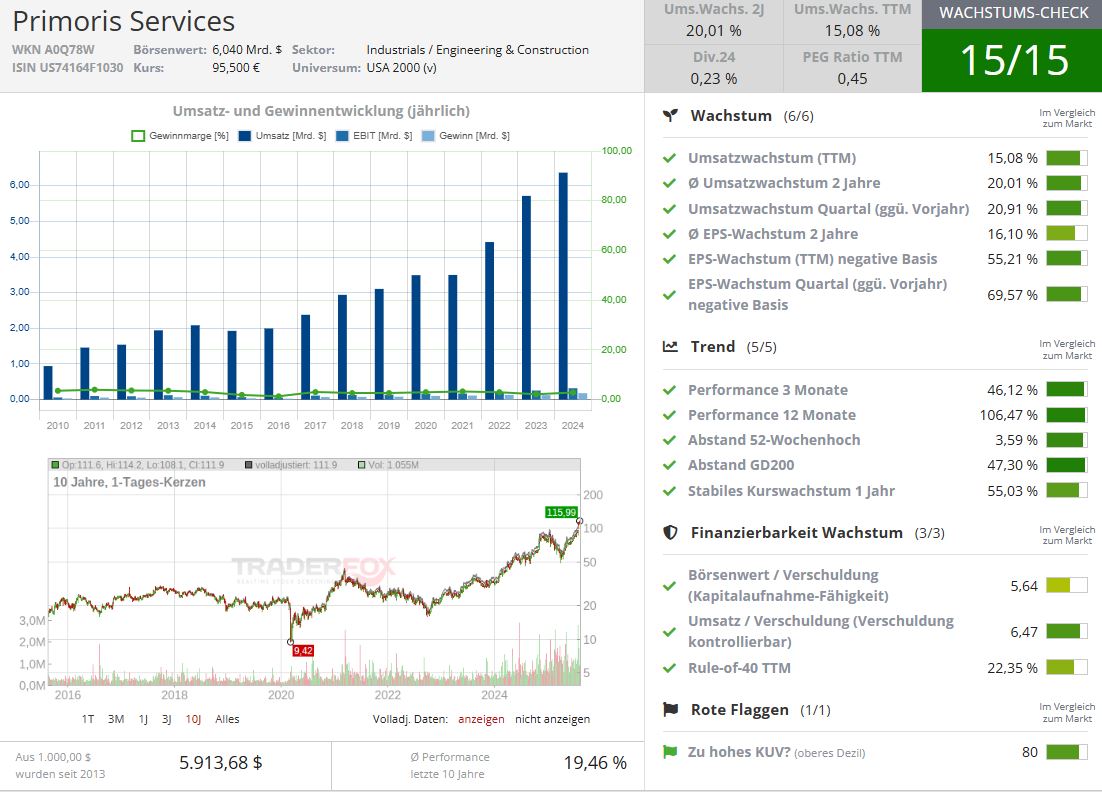Click the Umsatzwachstum (TTM) rating bar

(x=1066, y=158)
